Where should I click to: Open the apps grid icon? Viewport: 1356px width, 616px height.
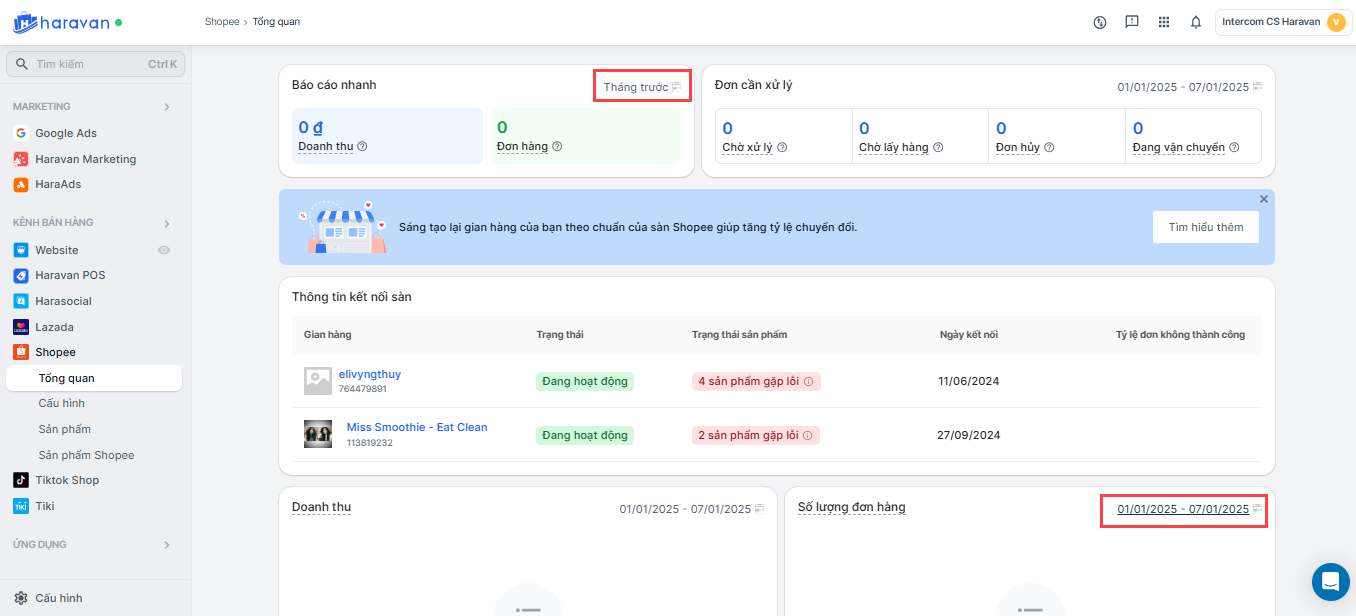pos(1164,22)
